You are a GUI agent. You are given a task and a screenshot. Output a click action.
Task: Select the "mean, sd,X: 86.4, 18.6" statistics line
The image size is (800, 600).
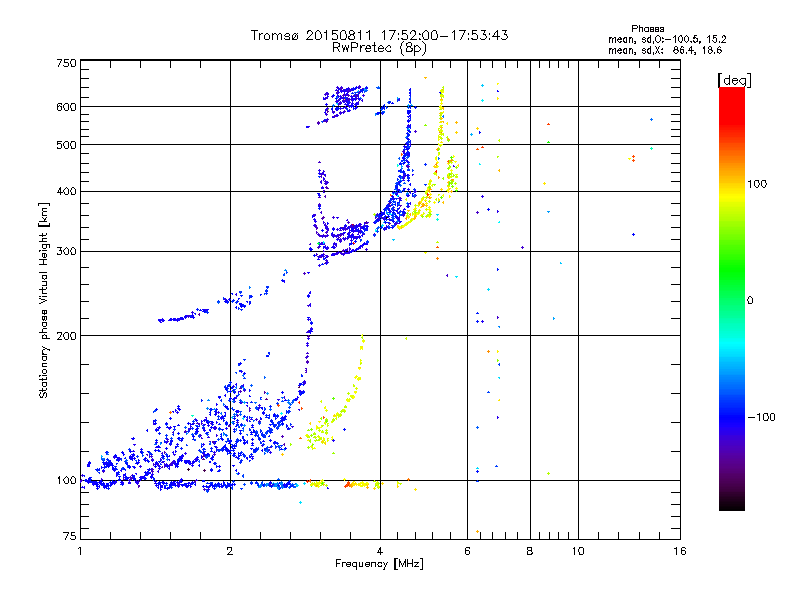665,50
